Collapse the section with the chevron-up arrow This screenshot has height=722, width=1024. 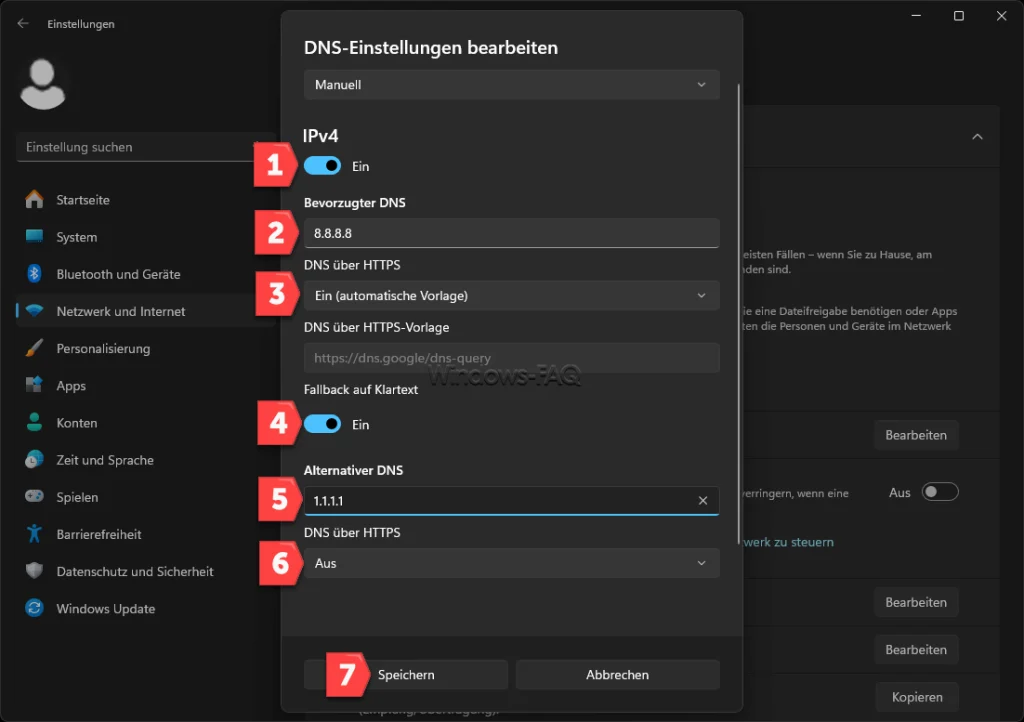(x=977, y=136)
